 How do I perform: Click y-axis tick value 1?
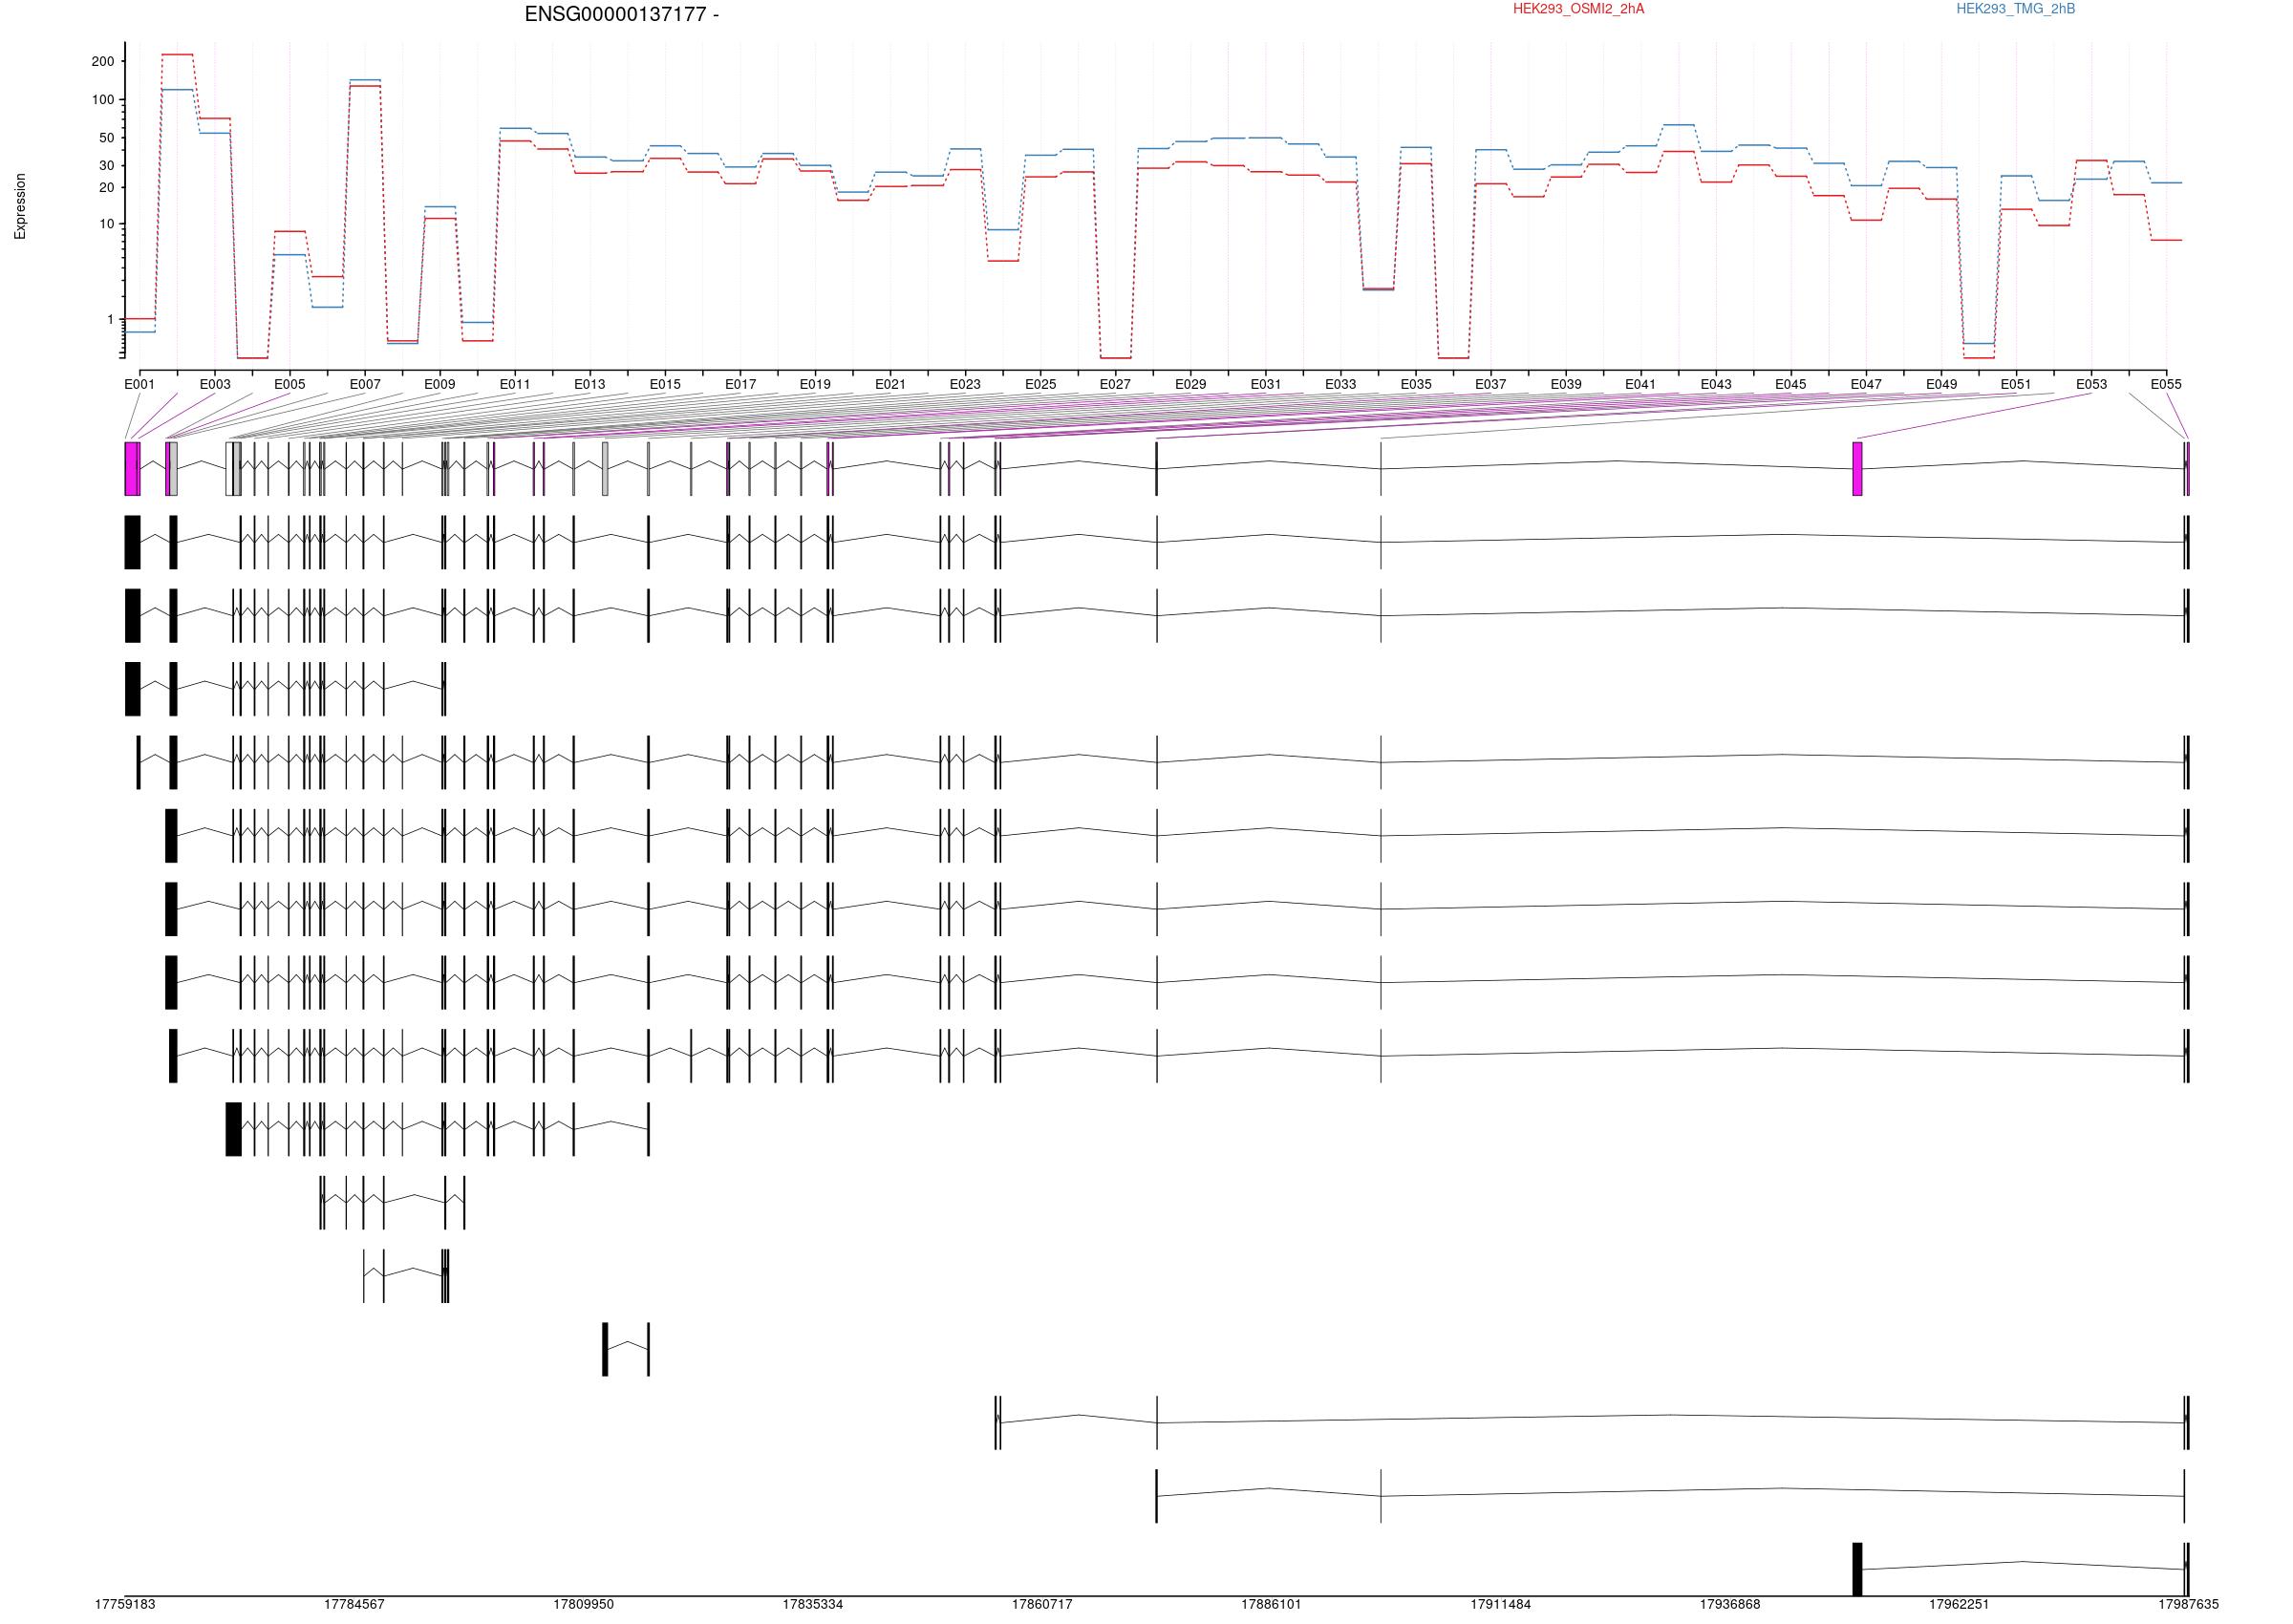(x=111, y=319)
